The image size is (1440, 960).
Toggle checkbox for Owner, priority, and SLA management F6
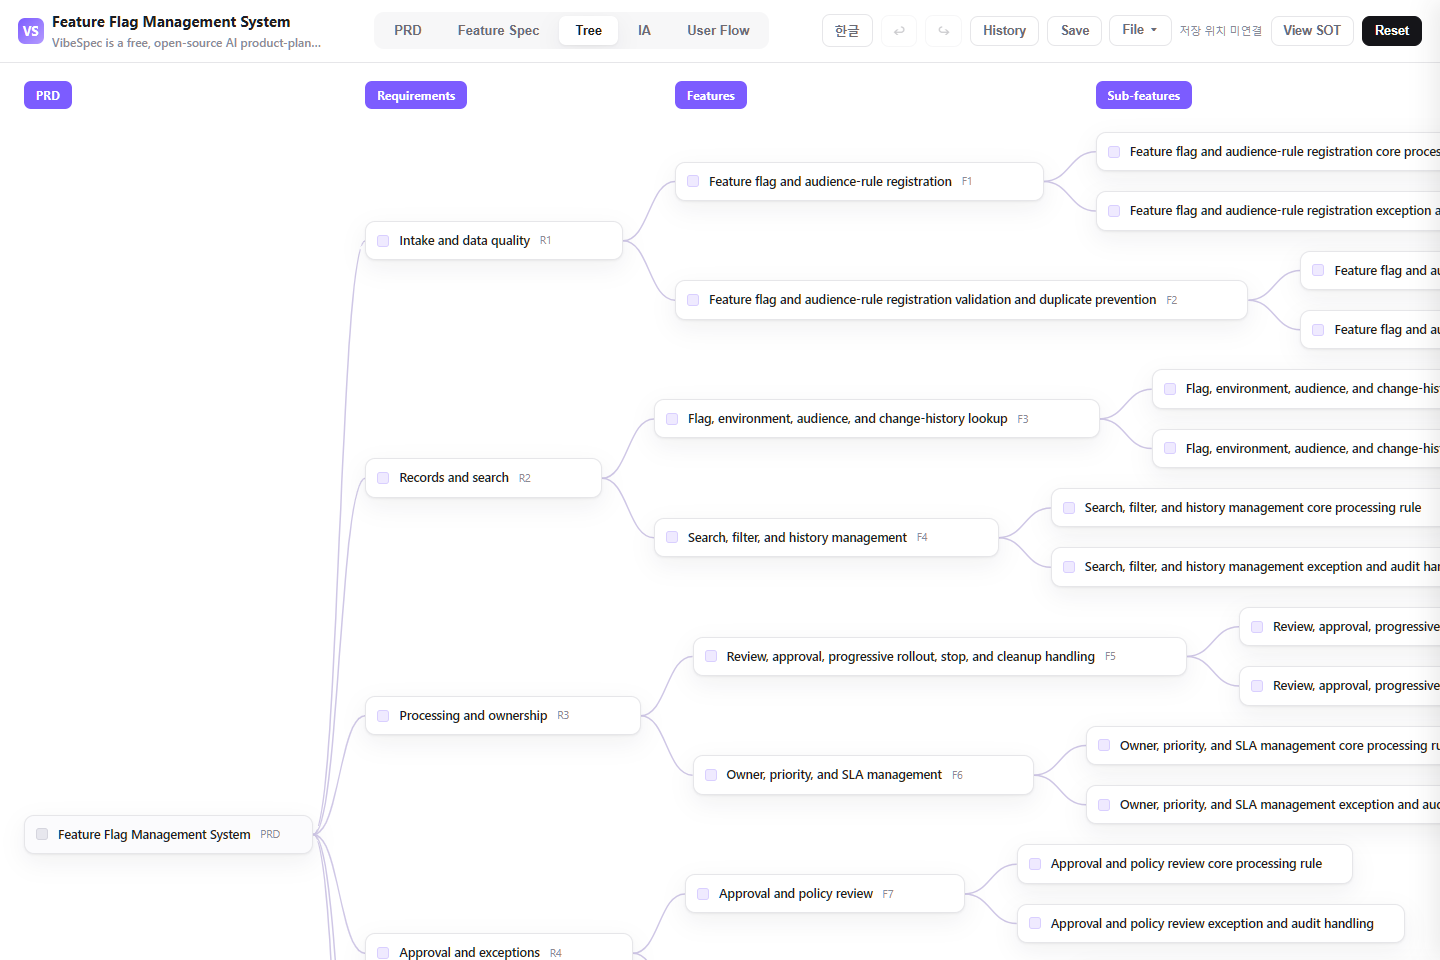[x=711, y=775]
